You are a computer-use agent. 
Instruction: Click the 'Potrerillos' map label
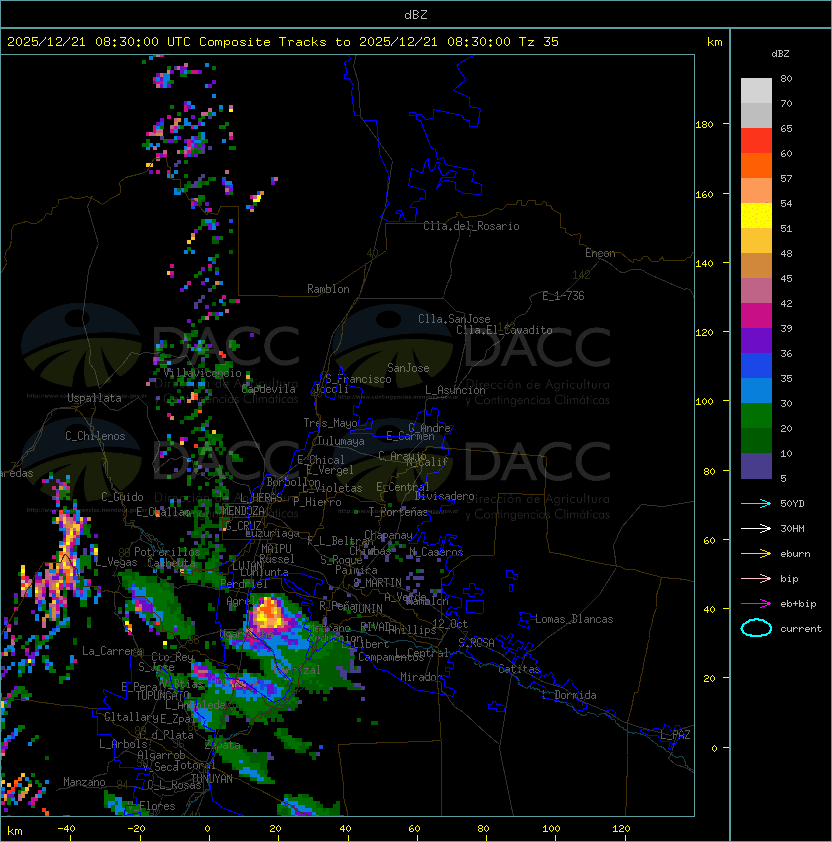tap(167, 552)
